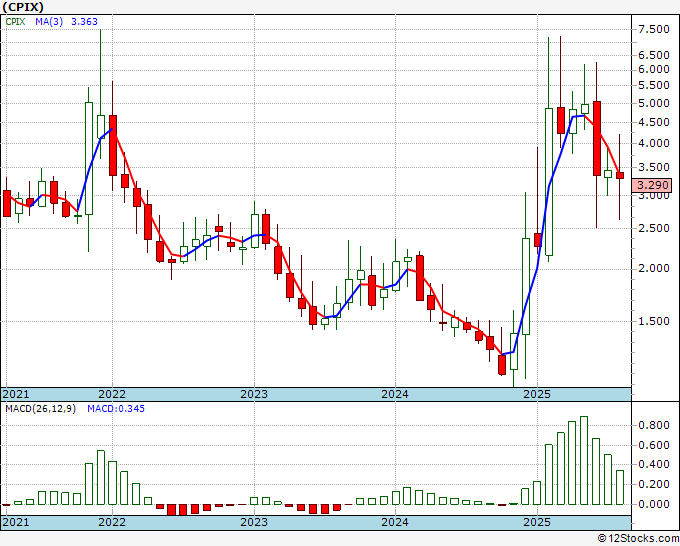Click 2023 on price chart time axis

point(254,394)
